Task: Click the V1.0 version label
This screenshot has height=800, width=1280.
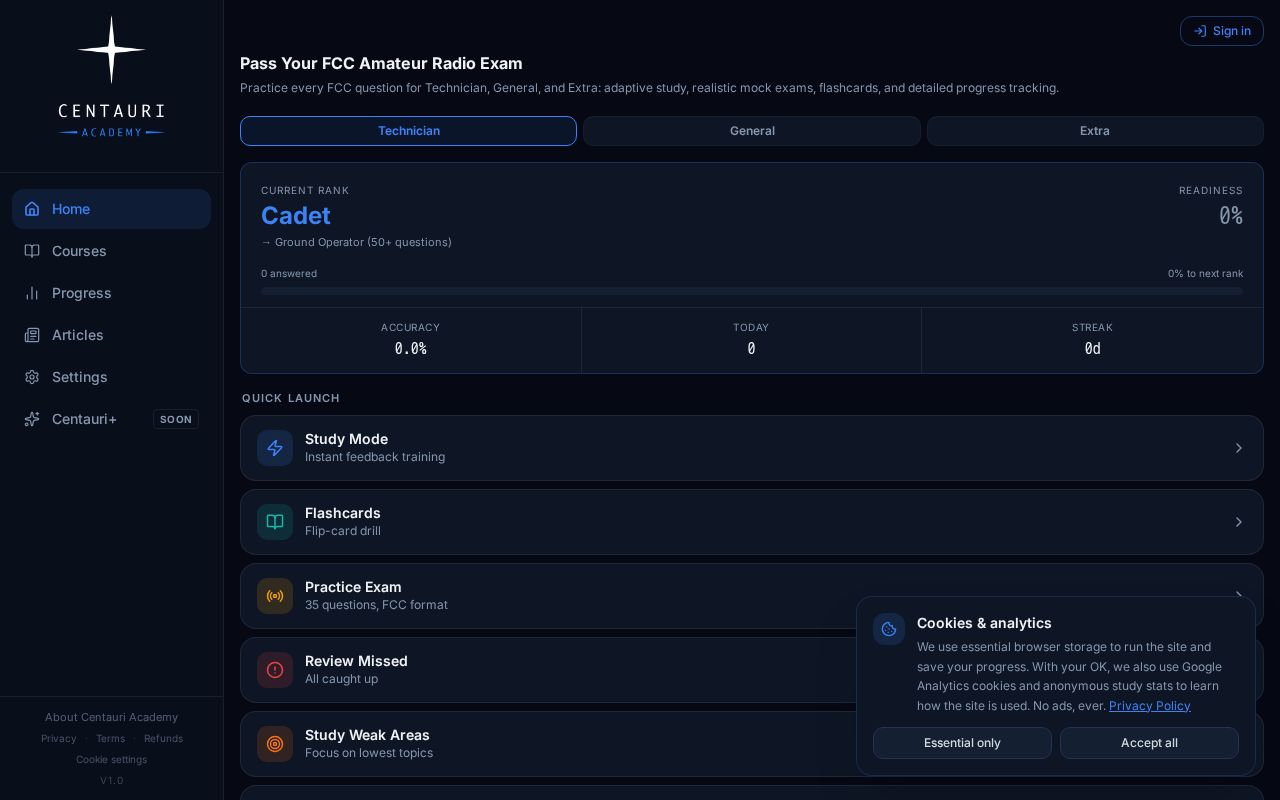Action: click(x=111, y=780)
